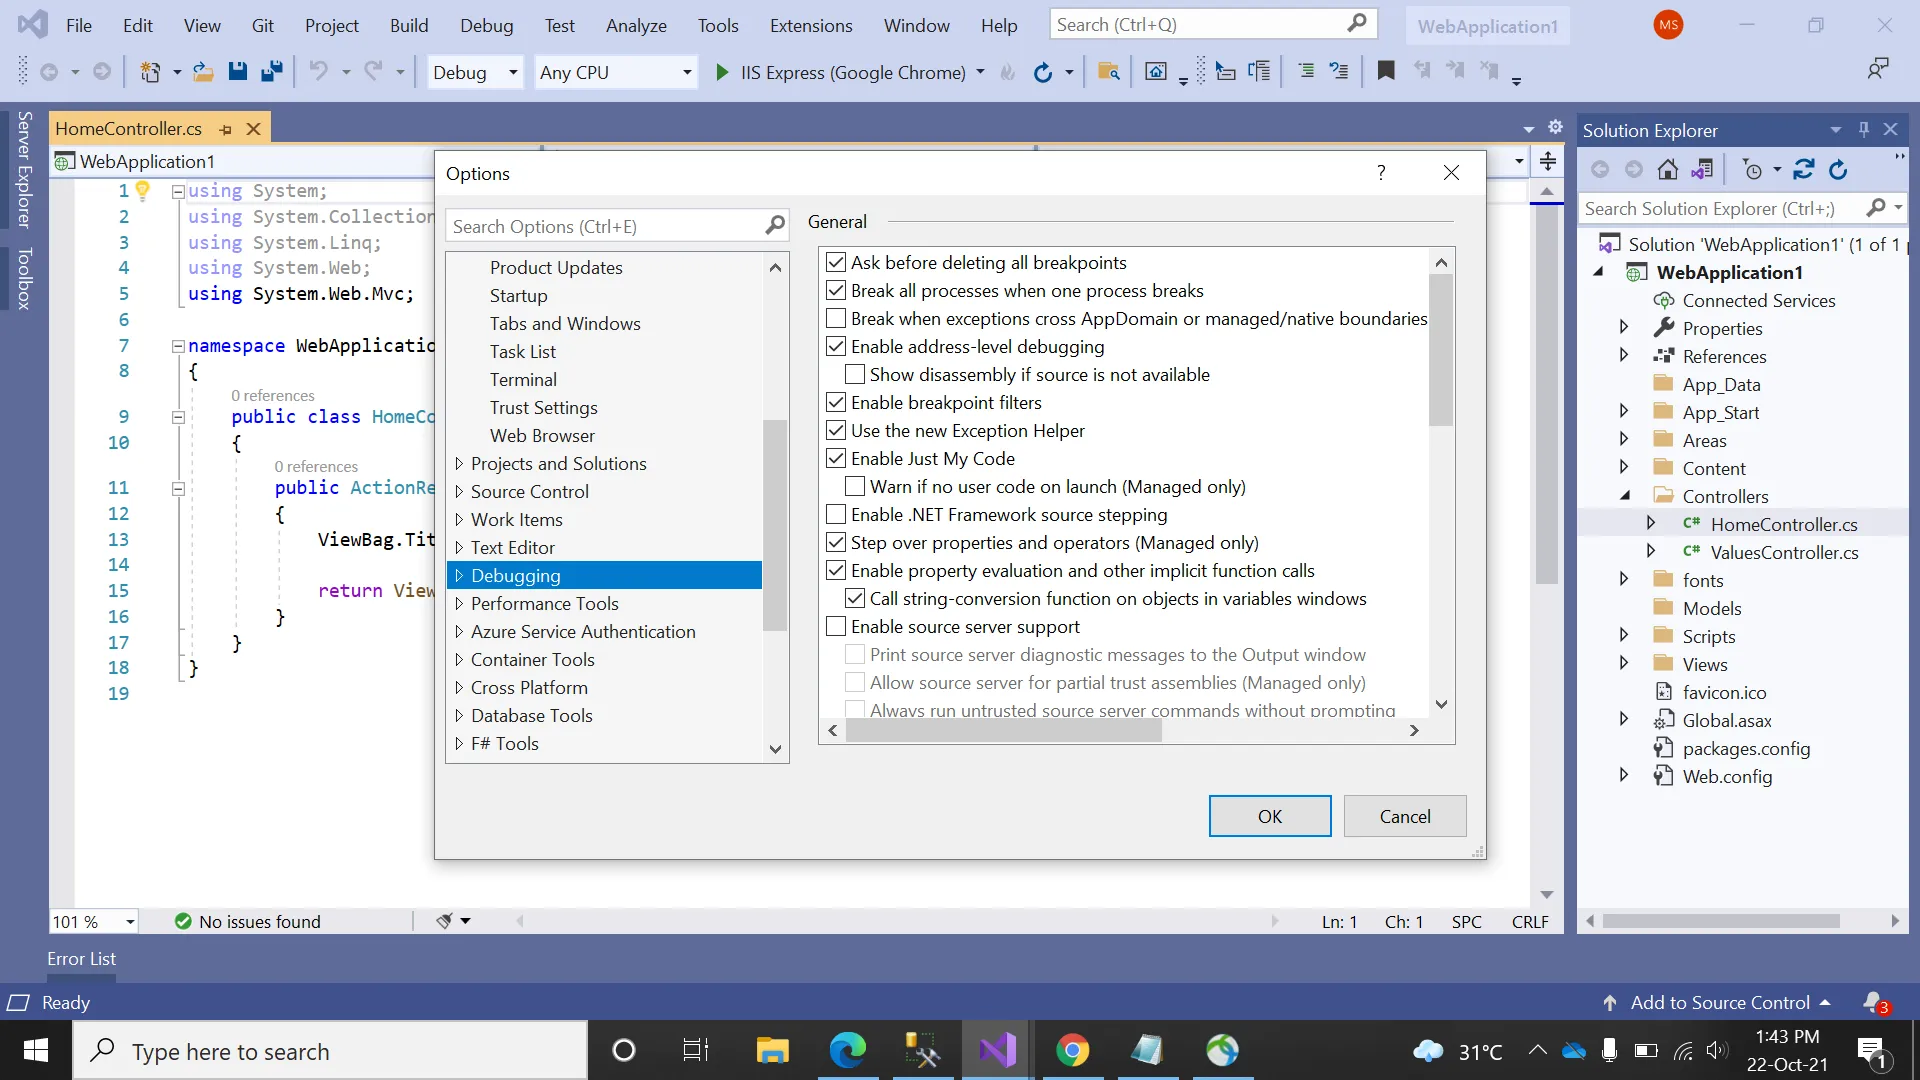Image resolution: width=1920 pixels, height=1080 pixels.
Task: Click the Redo arrow icon
Action: 374,71
